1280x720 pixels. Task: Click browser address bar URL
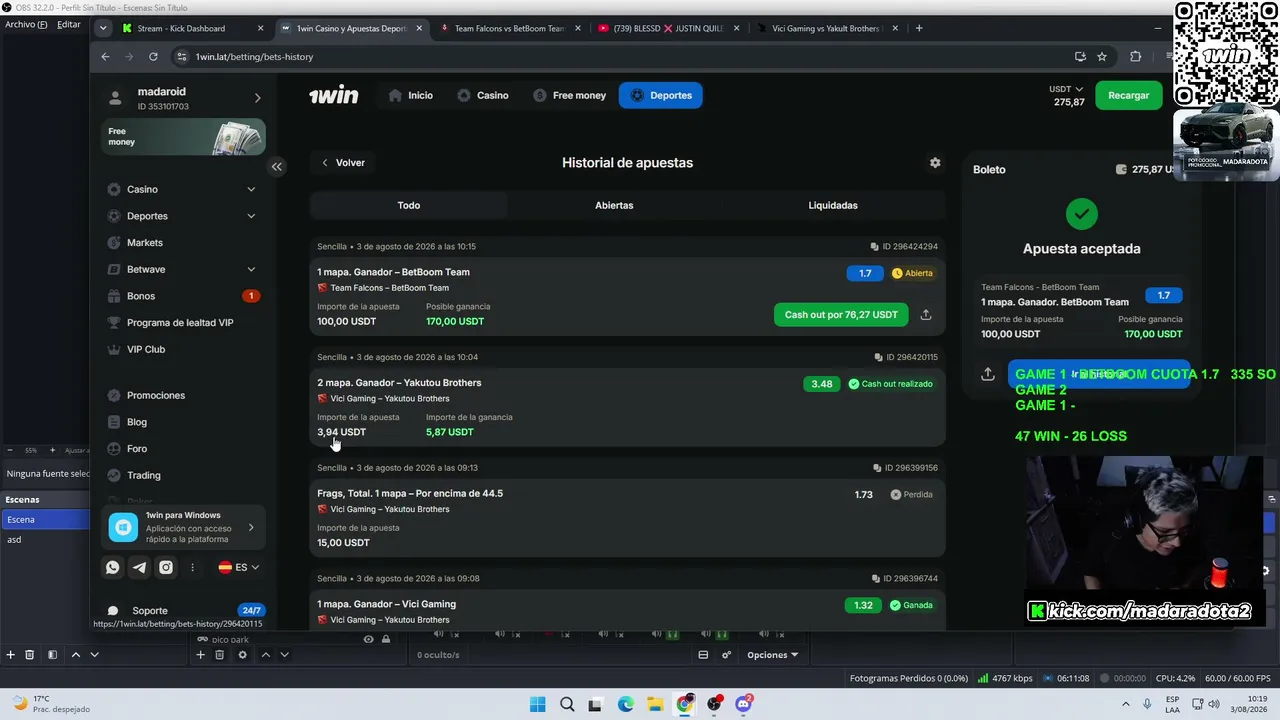coord(254,57)
